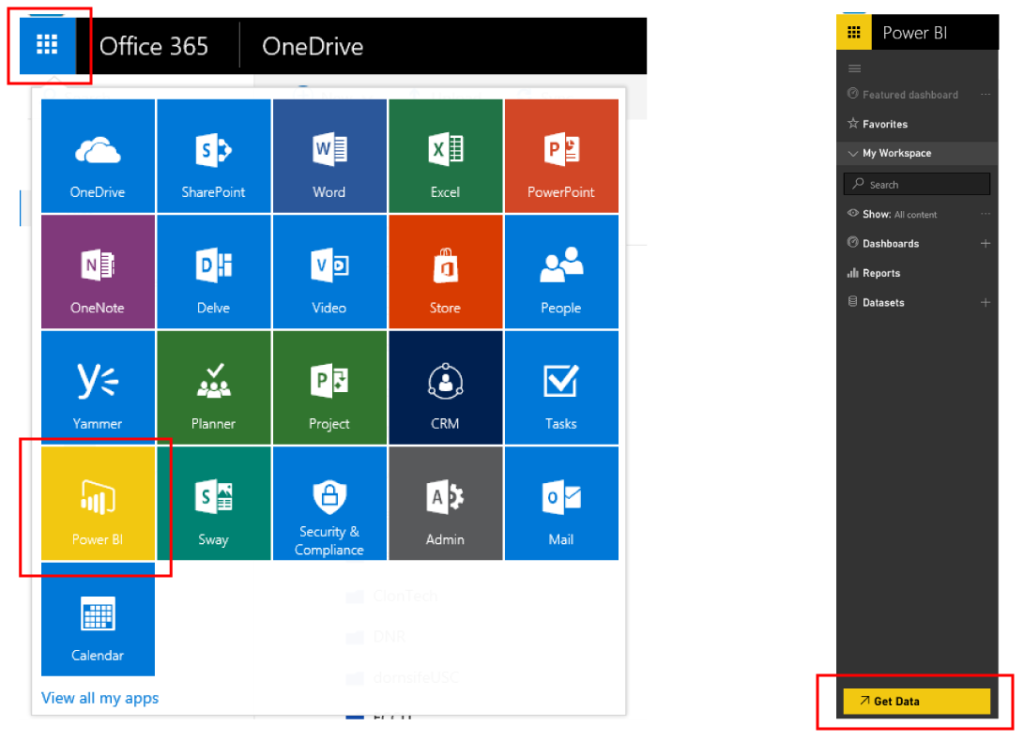Open the PowerPoint app tile

tap(562, 156)
